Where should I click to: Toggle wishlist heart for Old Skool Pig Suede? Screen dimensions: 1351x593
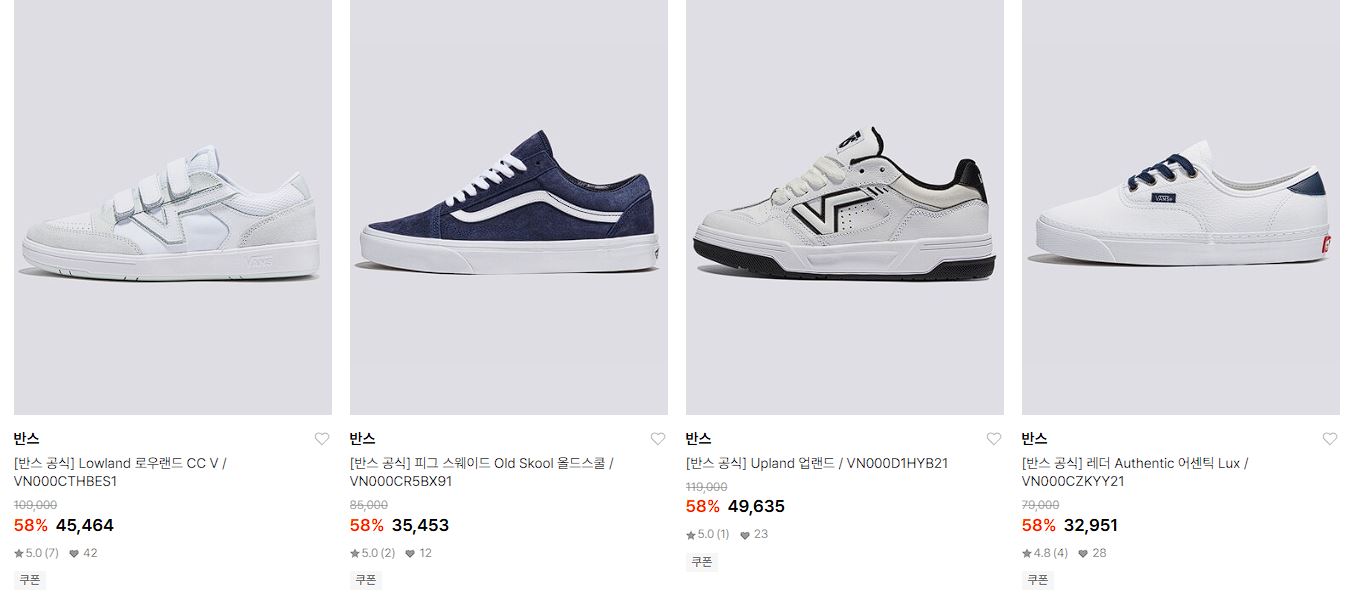tap(657, 439)
